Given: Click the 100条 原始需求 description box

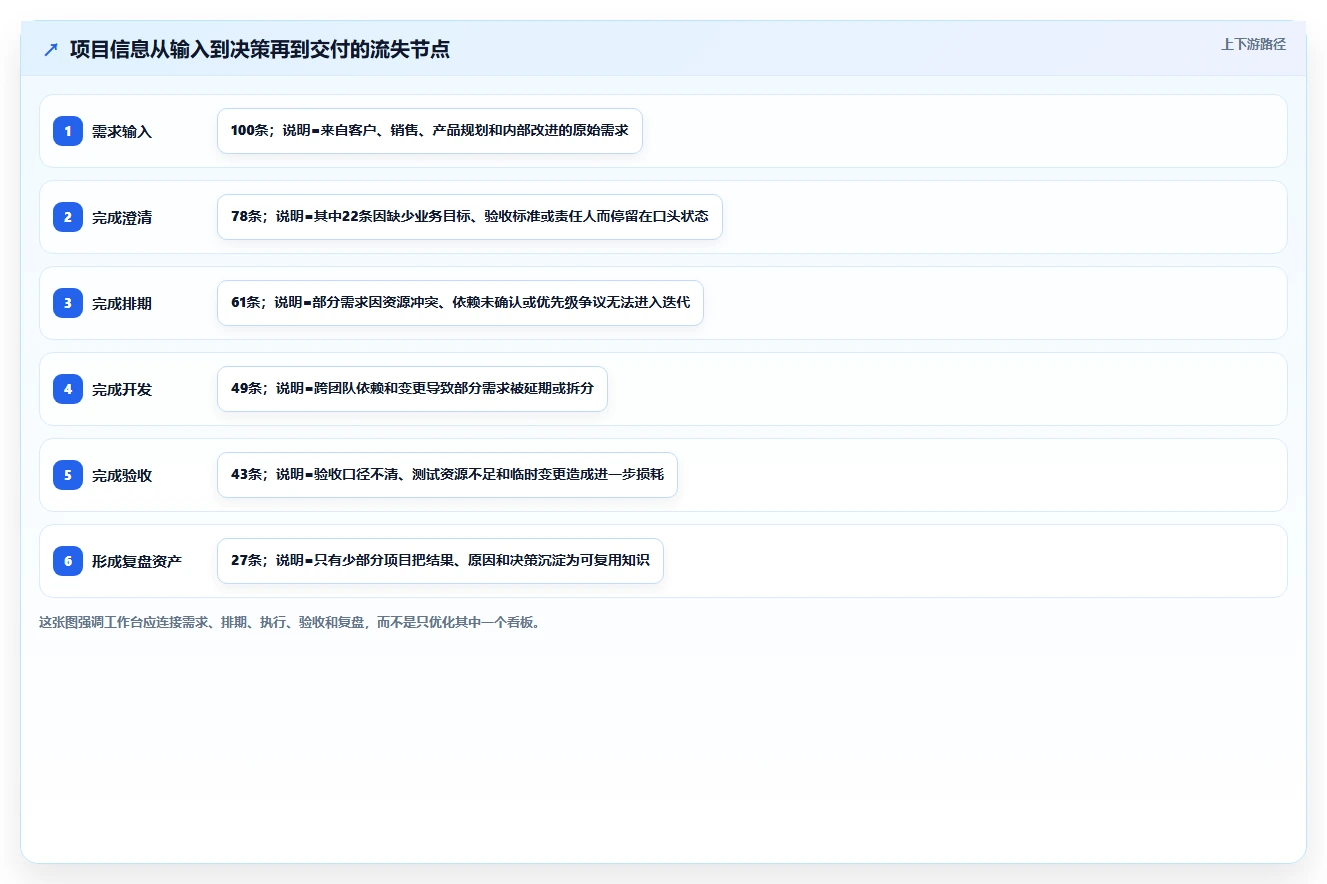Looking at the screenshot, I should point(429,131).
